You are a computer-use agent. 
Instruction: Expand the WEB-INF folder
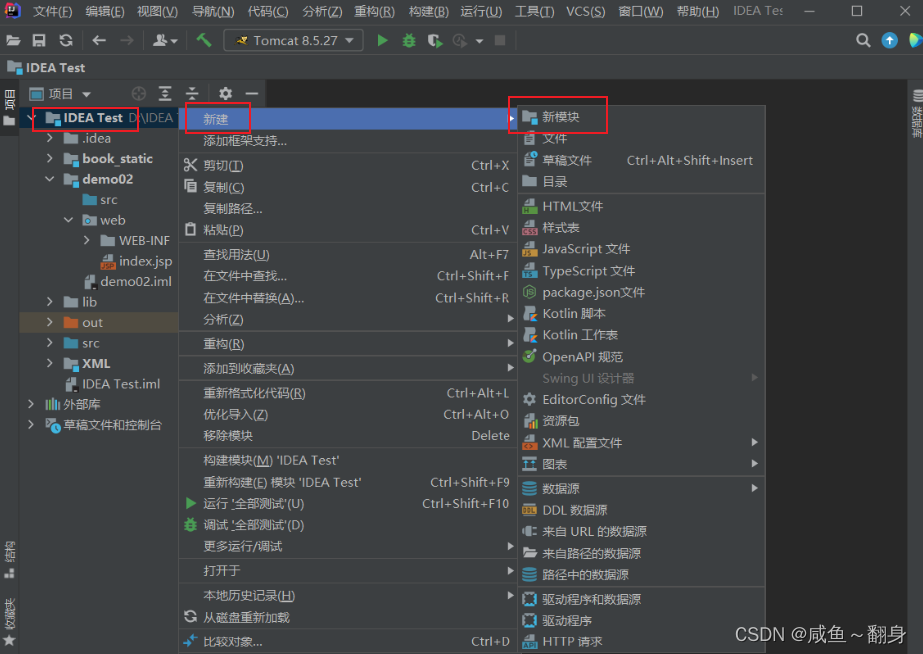[x=87, y=240]
